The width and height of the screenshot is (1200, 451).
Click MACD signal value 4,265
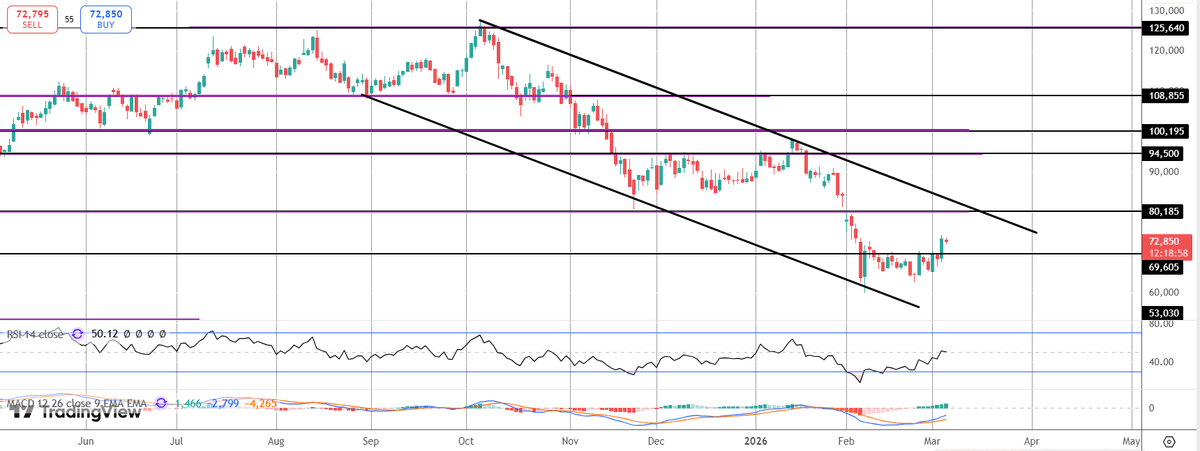pos(260,403)
